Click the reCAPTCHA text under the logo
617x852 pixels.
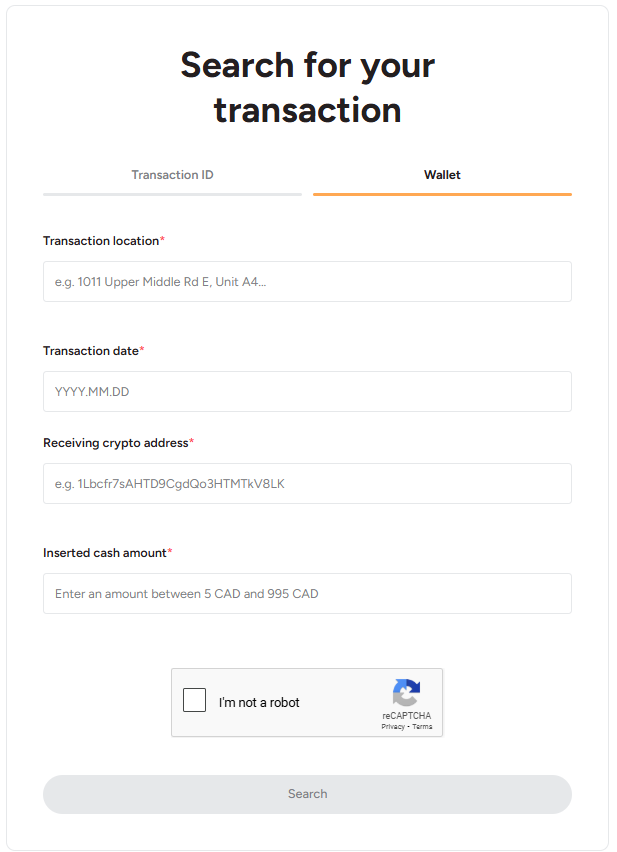coord(406,716)
